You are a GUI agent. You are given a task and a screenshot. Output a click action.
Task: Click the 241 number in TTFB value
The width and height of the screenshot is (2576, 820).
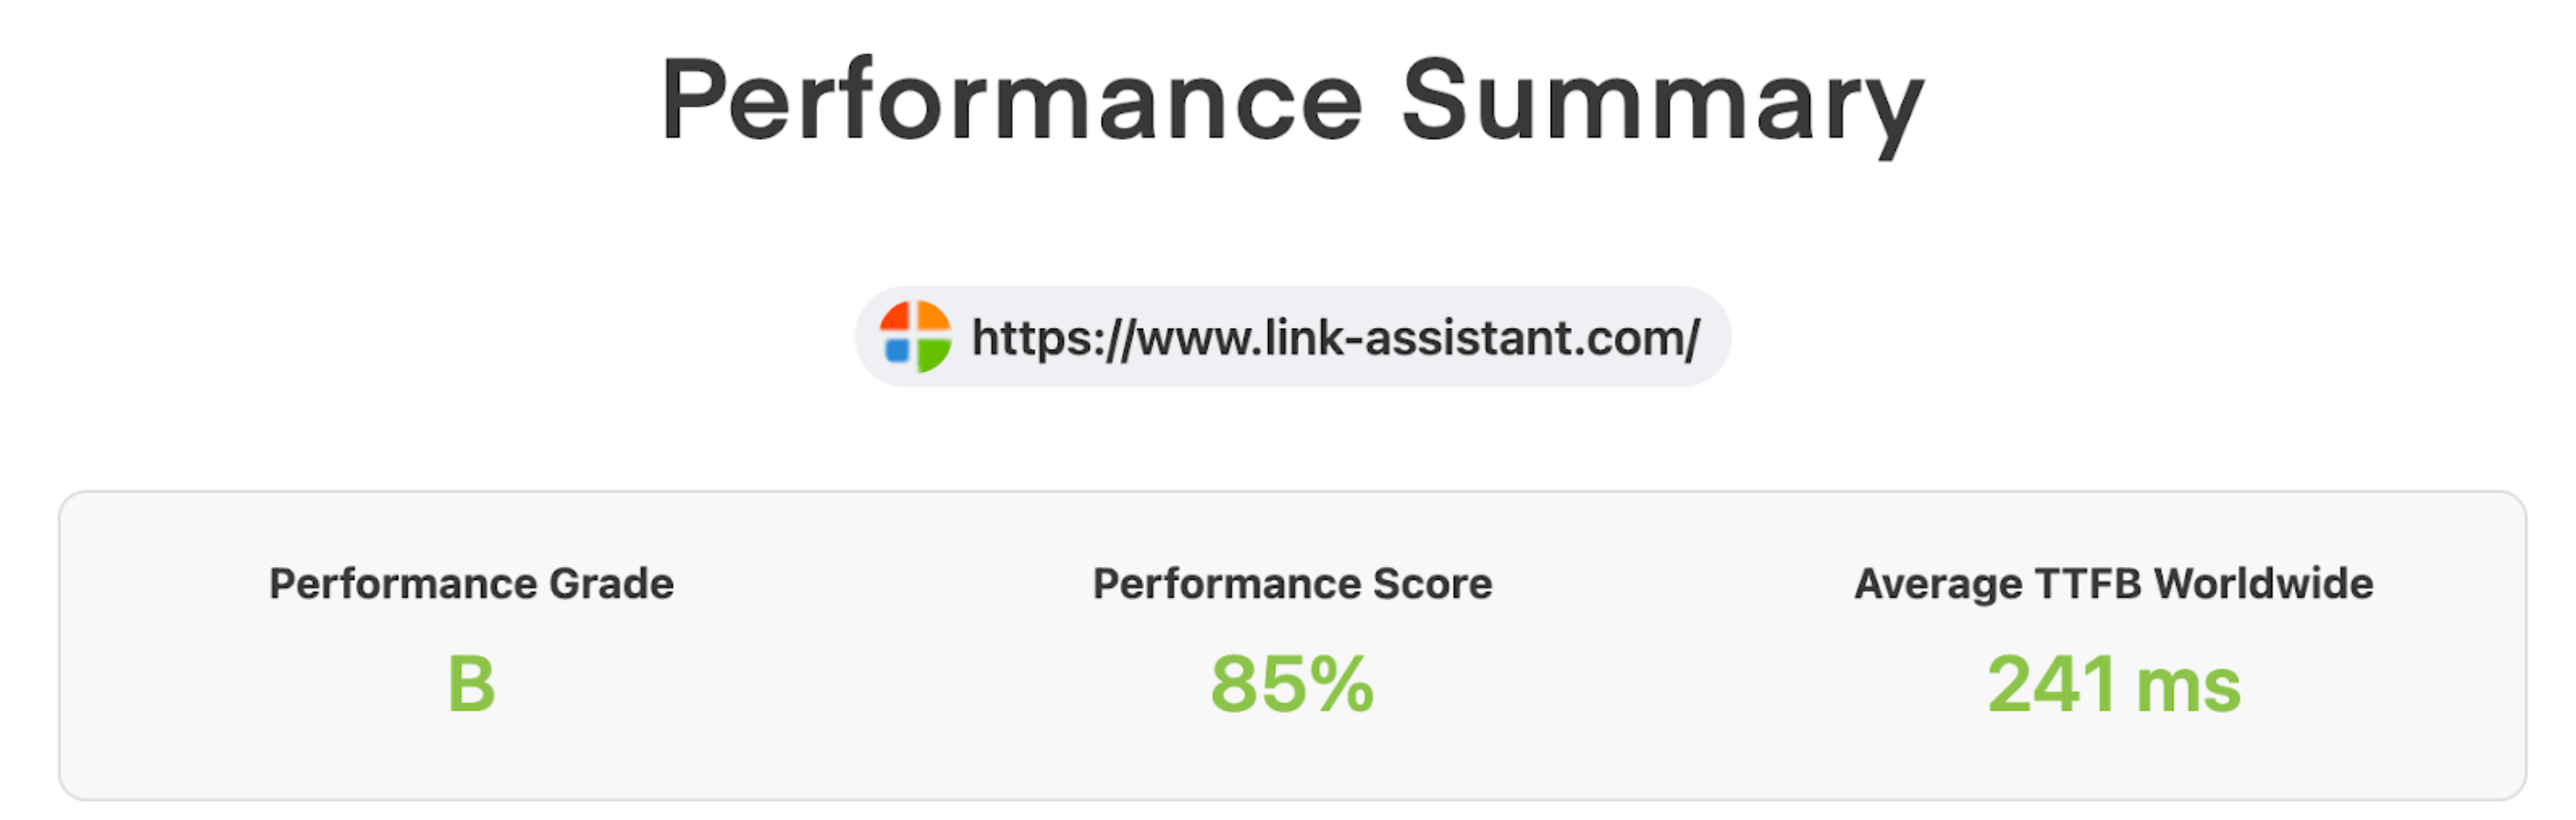coord(2051,684)
